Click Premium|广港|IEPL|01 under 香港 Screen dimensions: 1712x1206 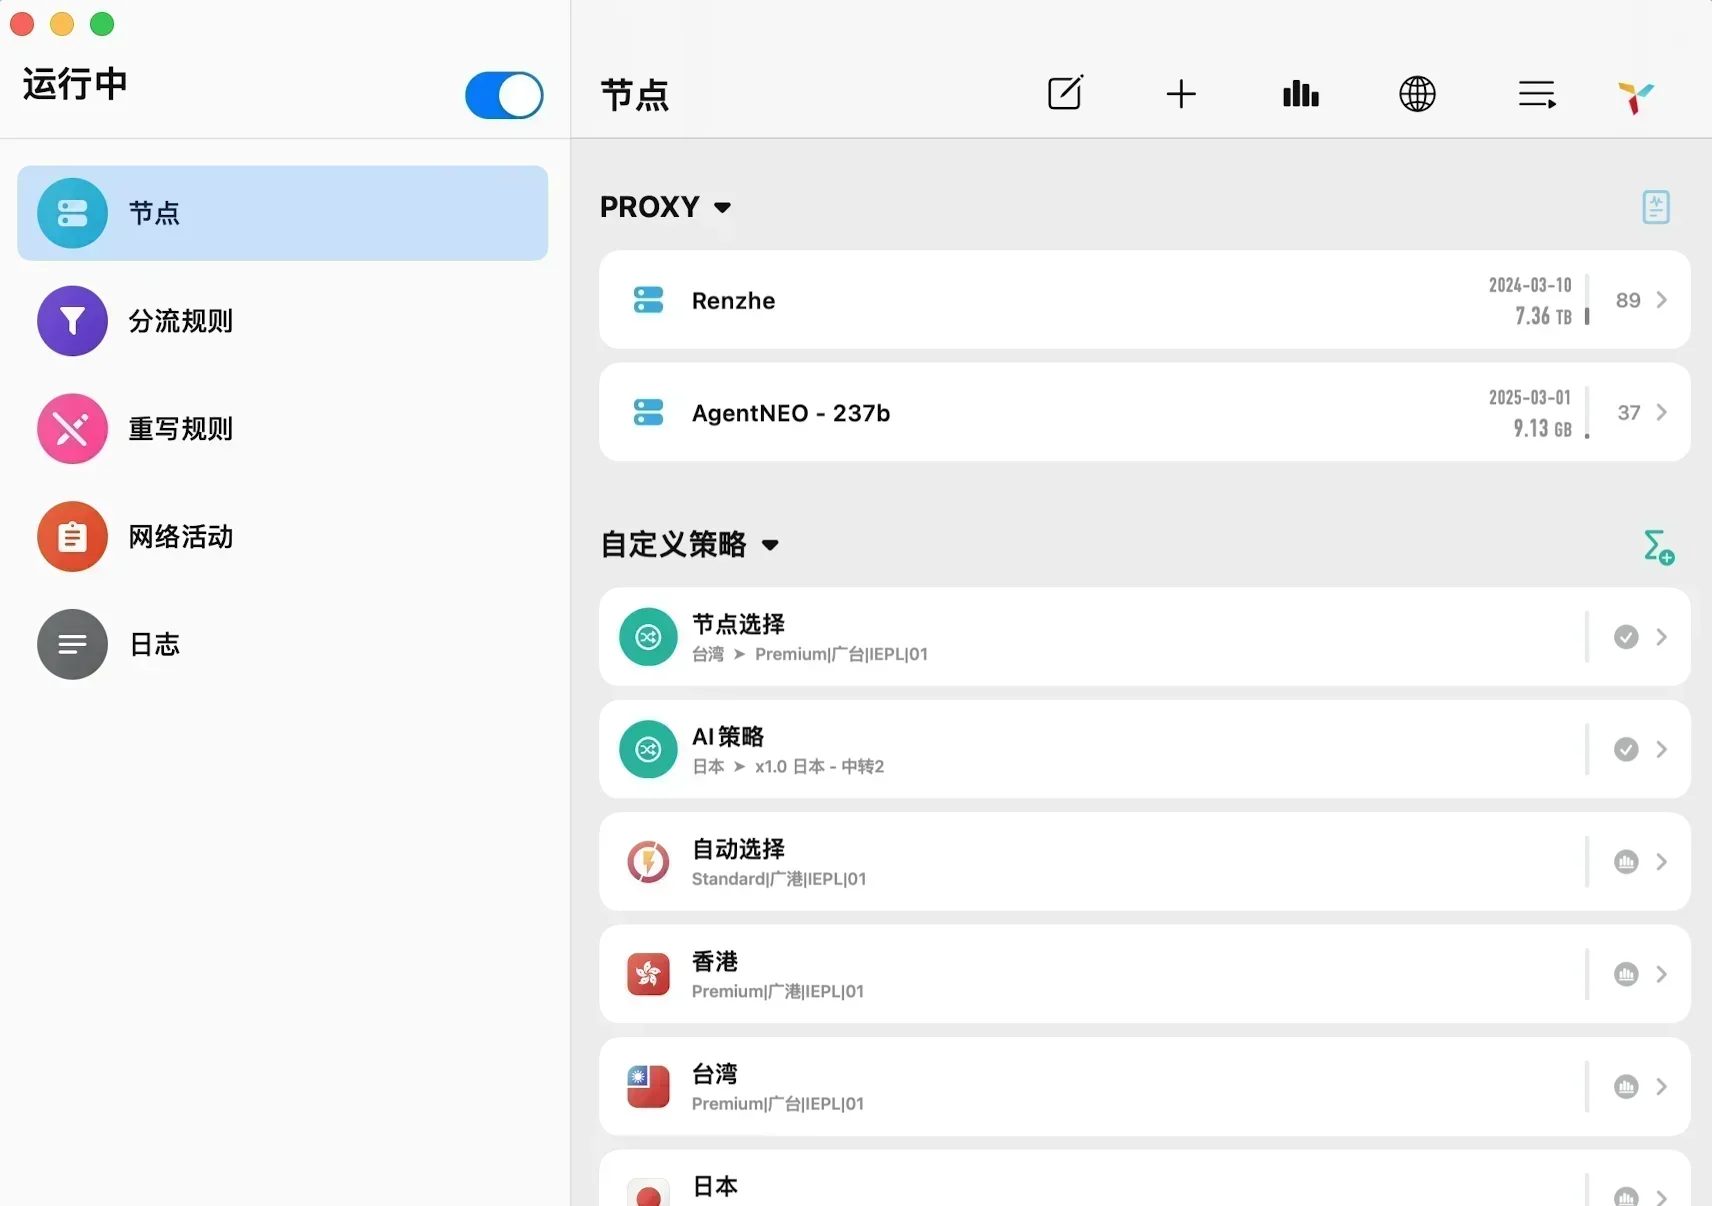(x=778, y=991)
